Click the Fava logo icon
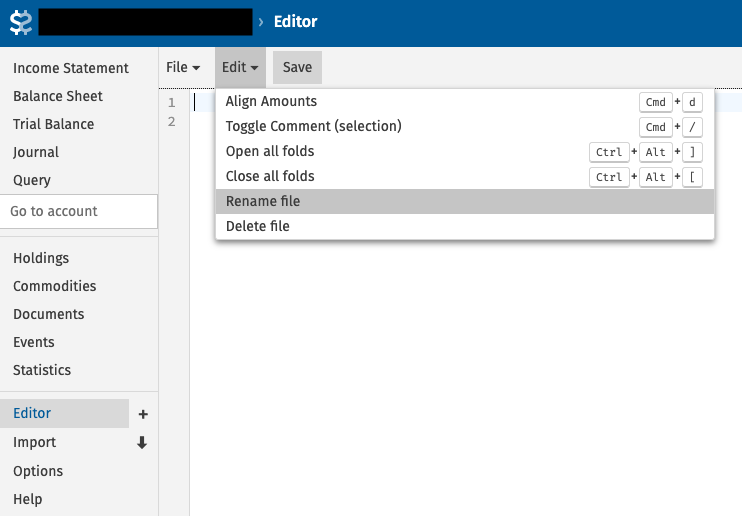Screen dimensions: 742x516 click(x=21, y=22)
